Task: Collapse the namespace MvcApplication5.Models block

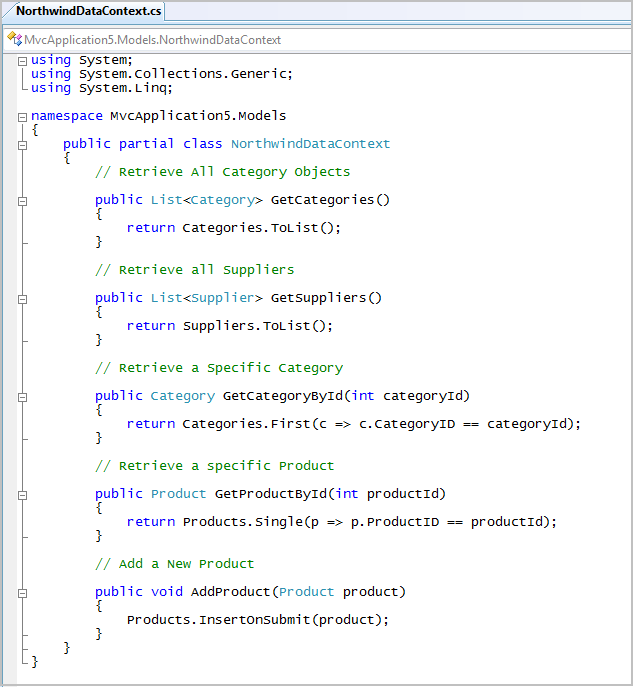Action: point(22,117)
